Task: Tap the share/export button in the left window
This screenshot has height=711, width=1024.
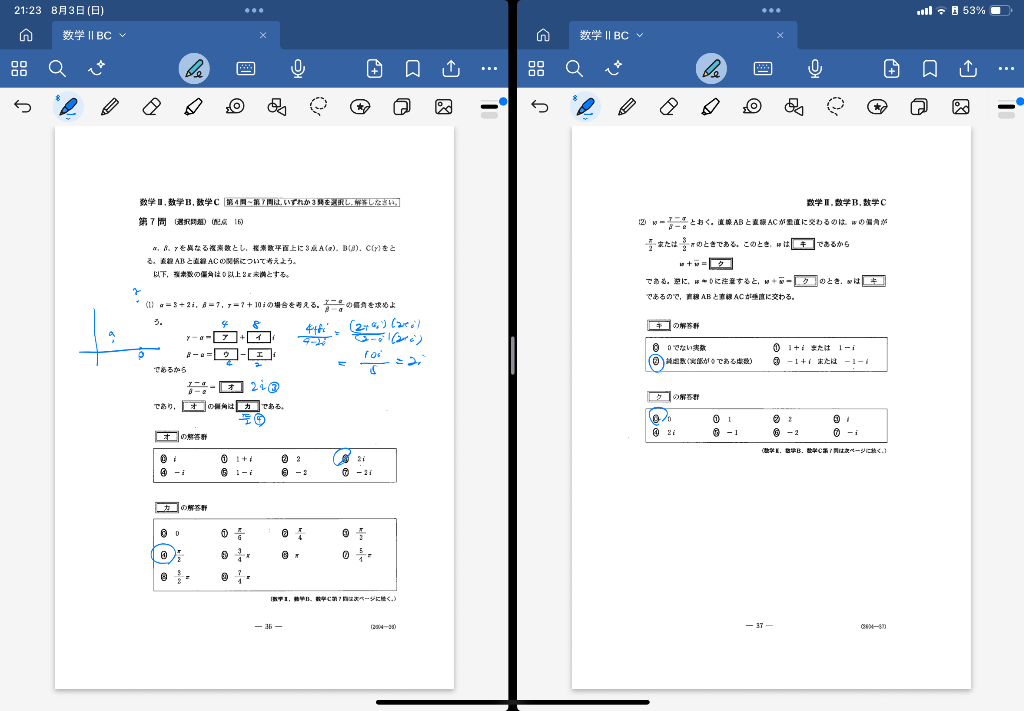Action: coord(451,69)
